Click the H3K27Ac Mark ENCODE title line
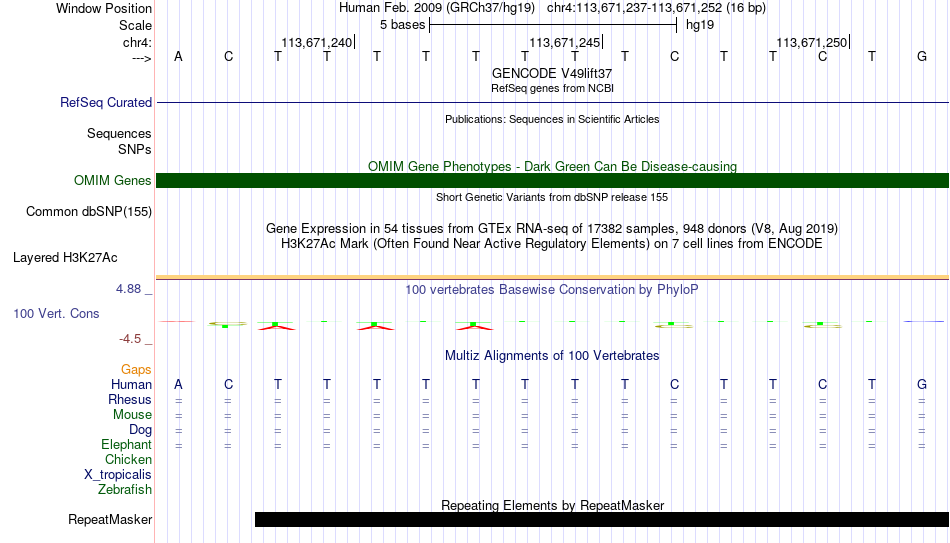Screen dimensions: 950x543 [x=552, y=244]
